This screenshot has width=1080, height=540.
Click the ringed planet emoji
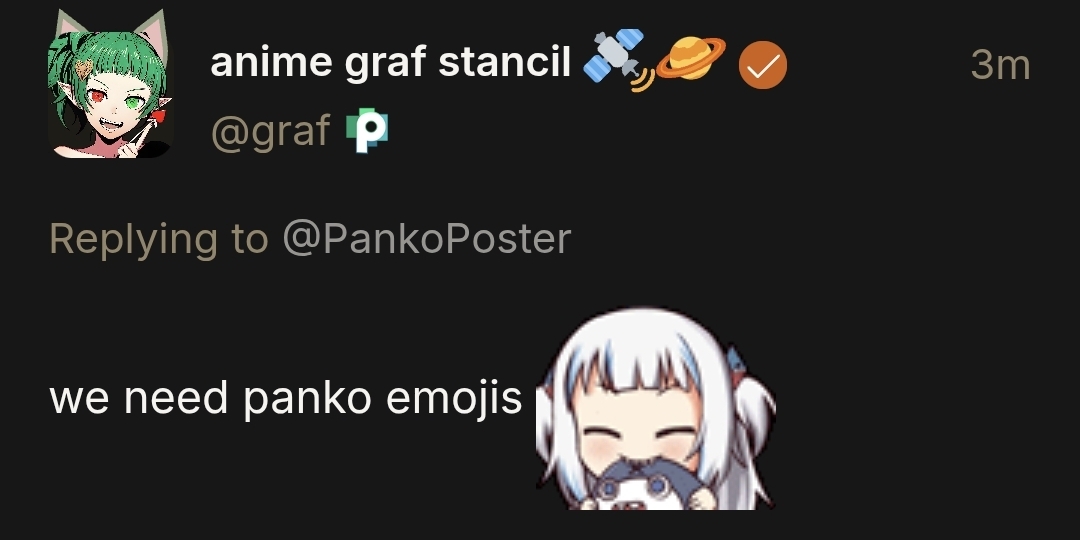coord(690,58)
